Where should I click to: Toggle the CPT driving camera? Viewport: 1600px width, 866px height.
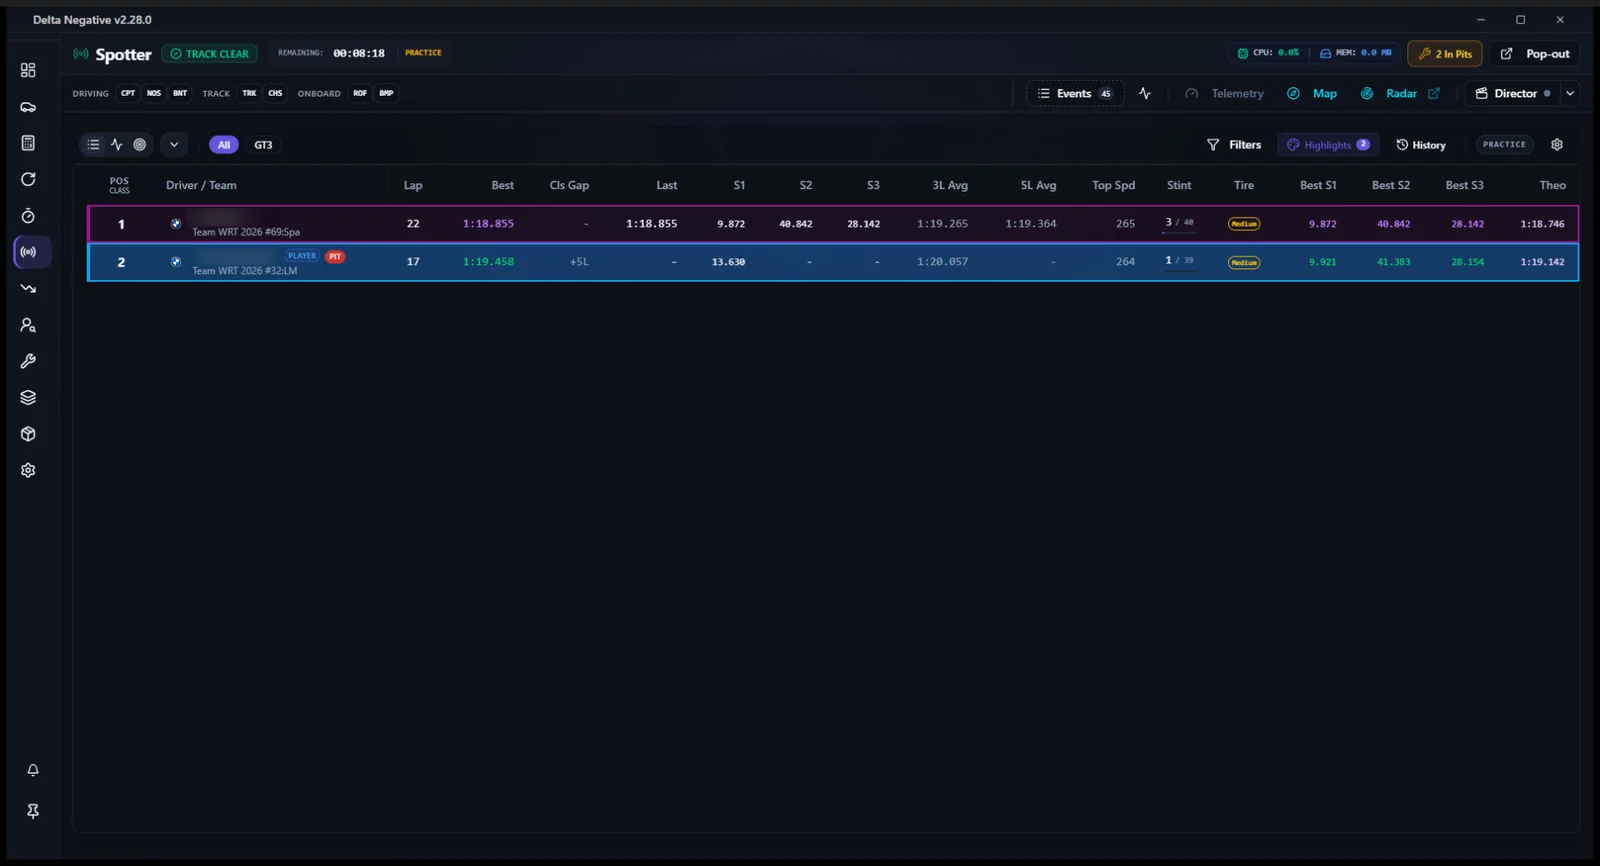(128, 93)
